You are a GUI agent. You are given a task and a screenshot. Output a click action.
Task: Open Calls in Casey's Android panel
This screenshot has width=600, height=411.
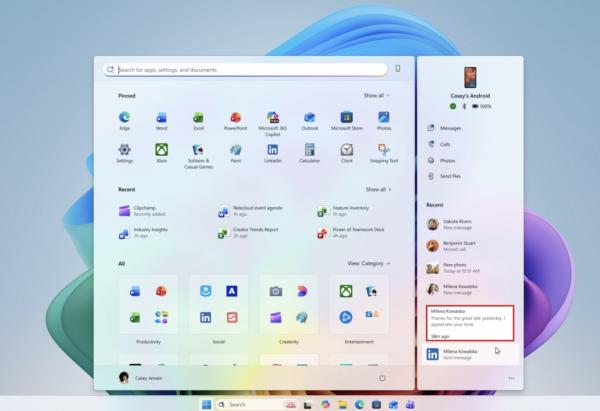tap(439, 144)
